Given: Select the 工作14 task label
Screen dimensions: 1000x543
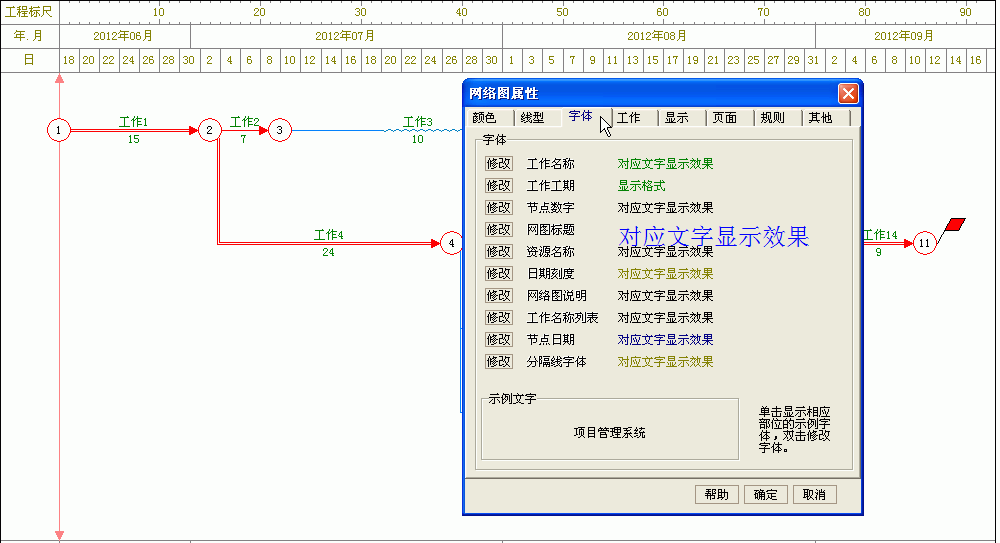Looking at the screenshot, I should 880,235.
